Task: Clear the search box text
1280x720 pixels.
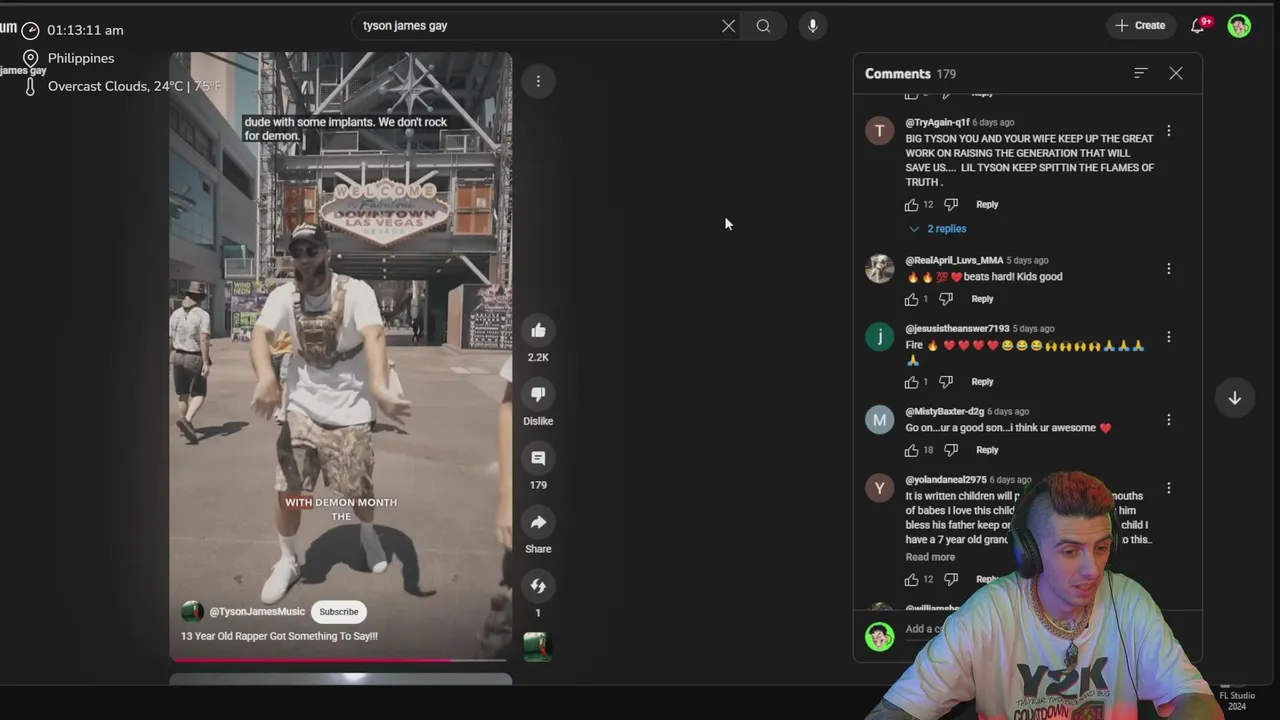Action: pyautogui.click(x=728, y=26)
